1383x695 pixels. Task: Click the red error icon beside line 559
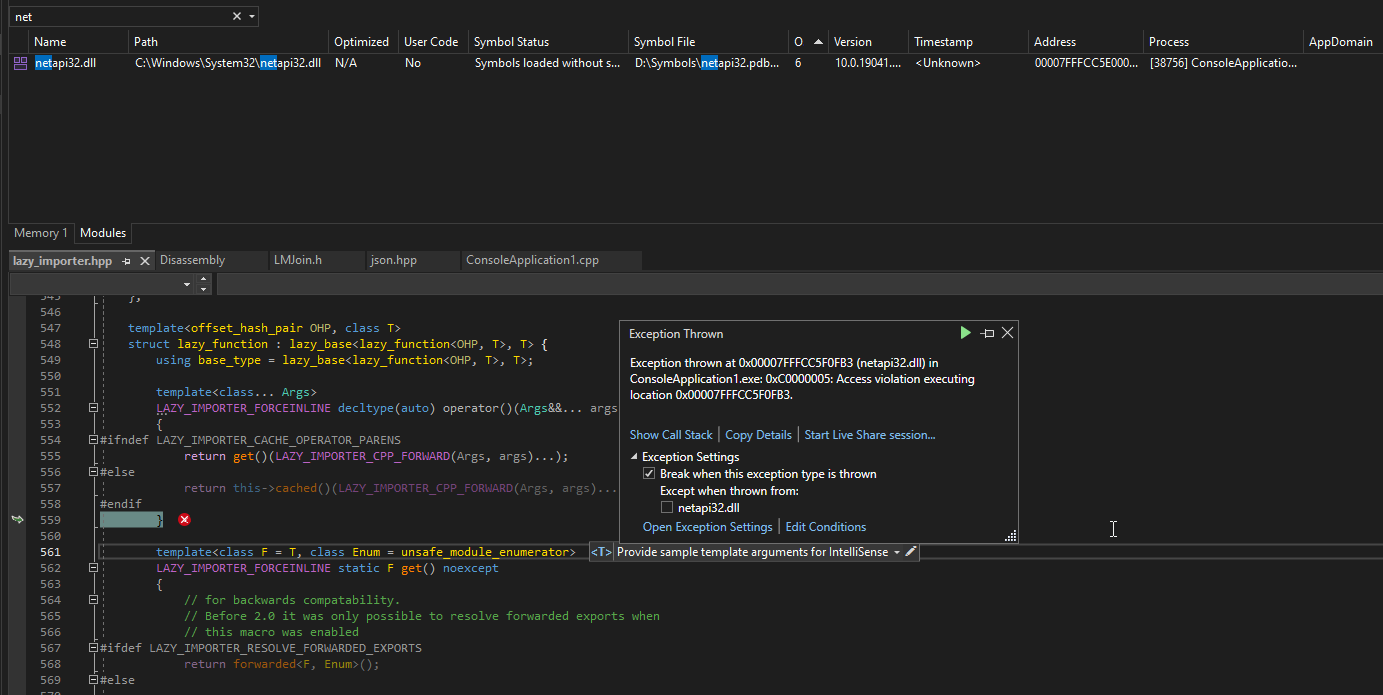183,519
